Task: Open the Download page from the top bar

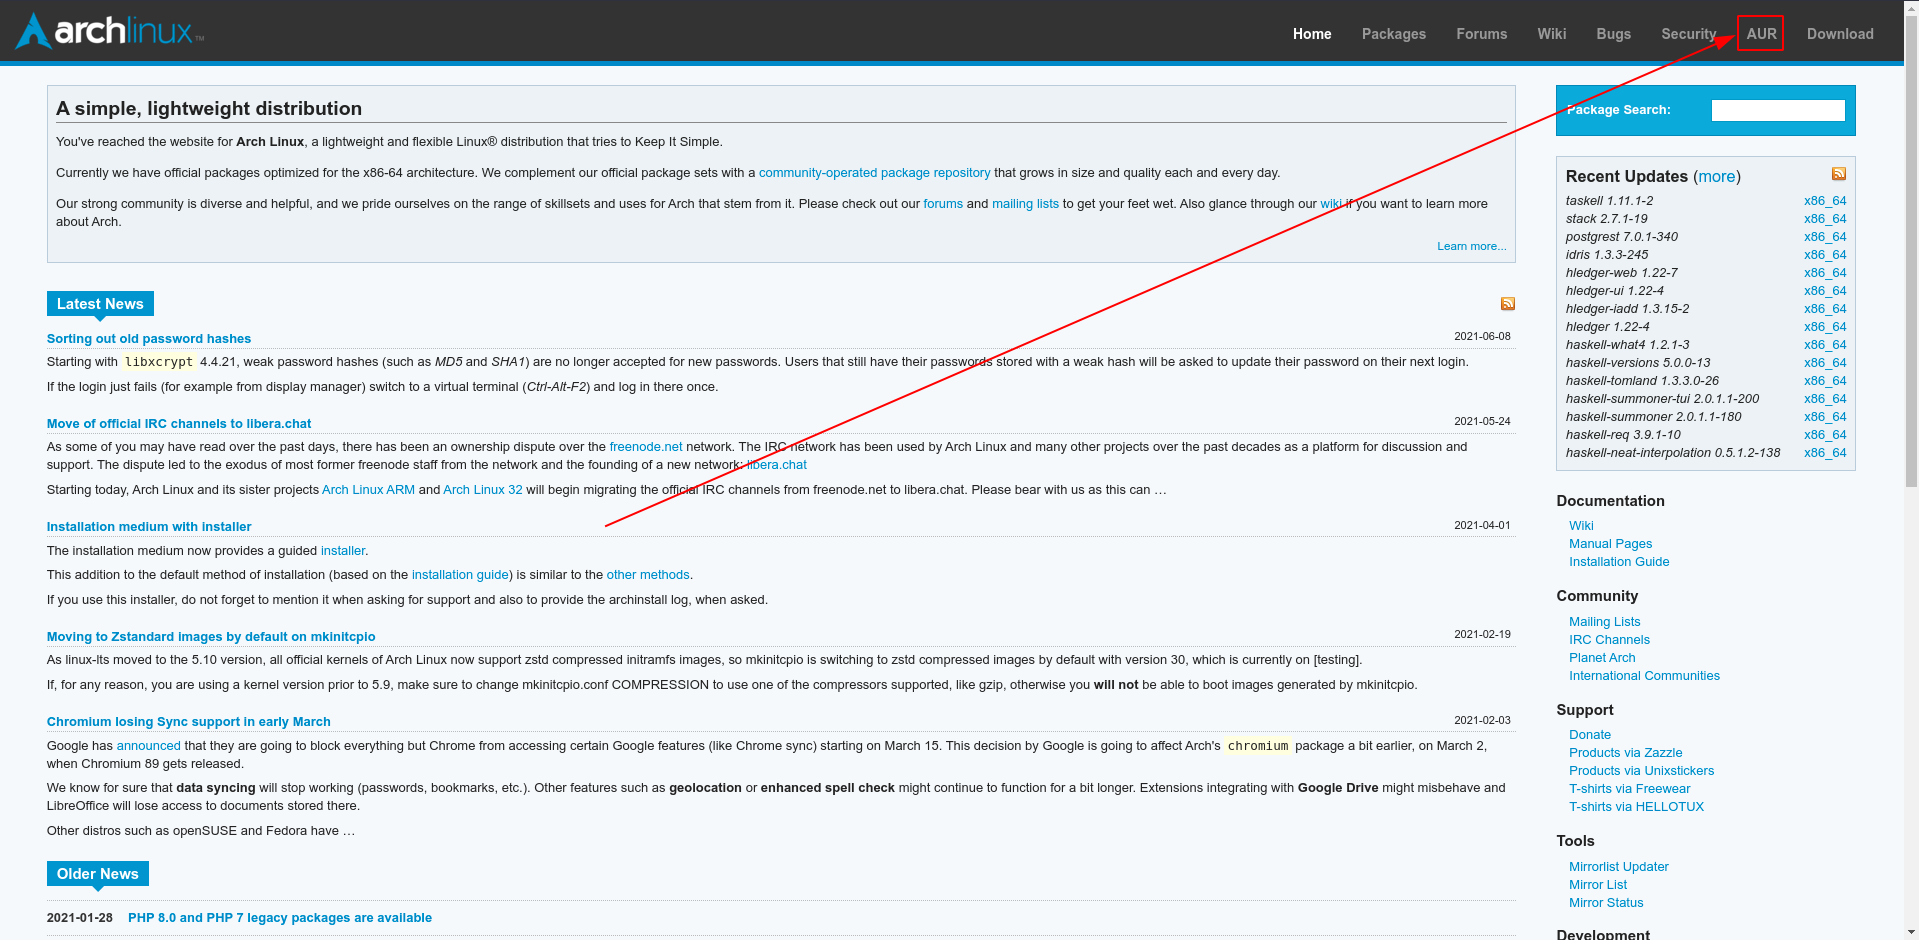Action: (1839, 33)
